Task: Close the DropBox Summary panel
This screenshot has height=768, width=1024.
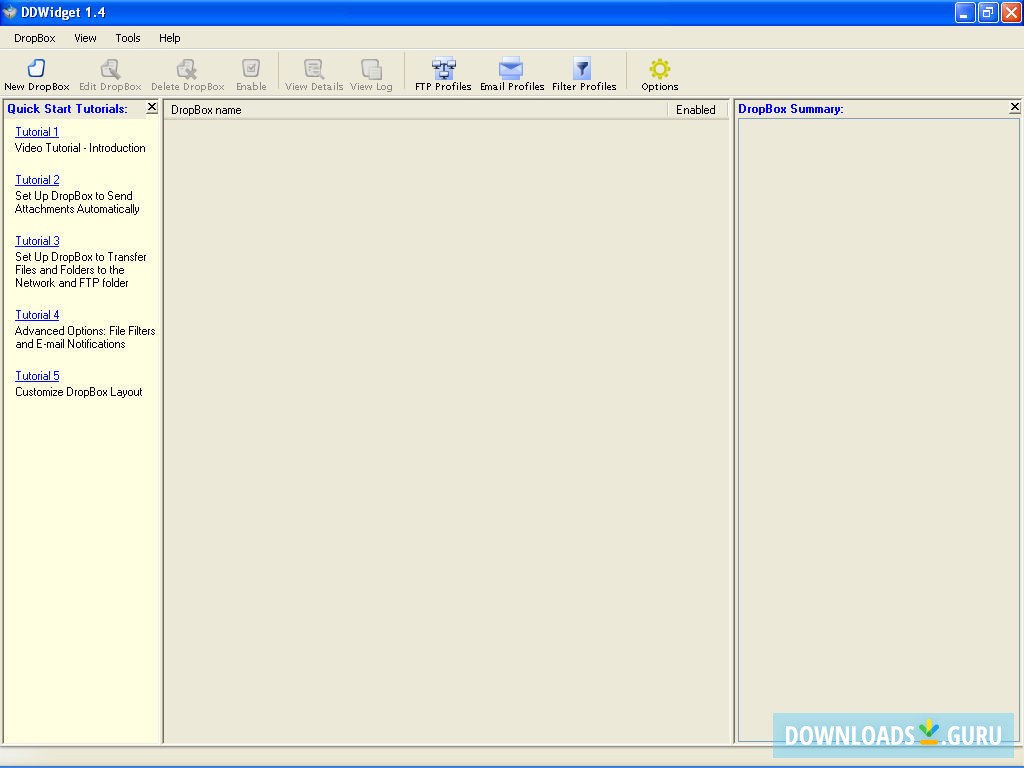Action: pos(1015,106)
